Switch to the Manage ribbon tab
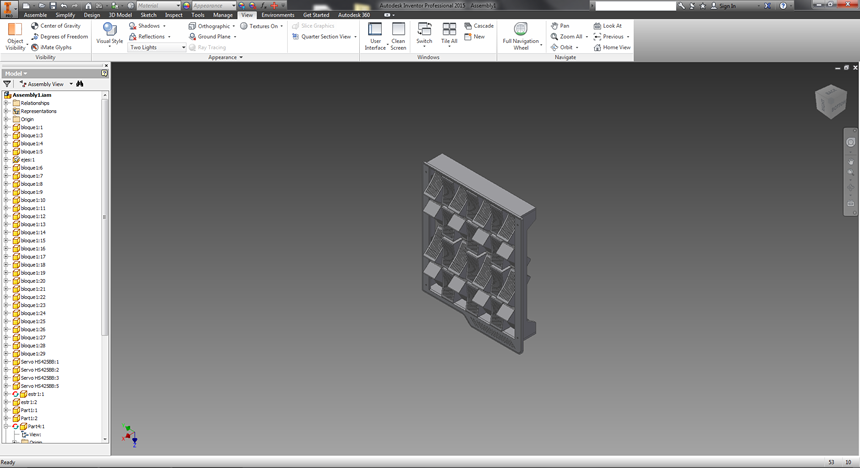This screenshot has height=468, width=860. click(223, 15)
